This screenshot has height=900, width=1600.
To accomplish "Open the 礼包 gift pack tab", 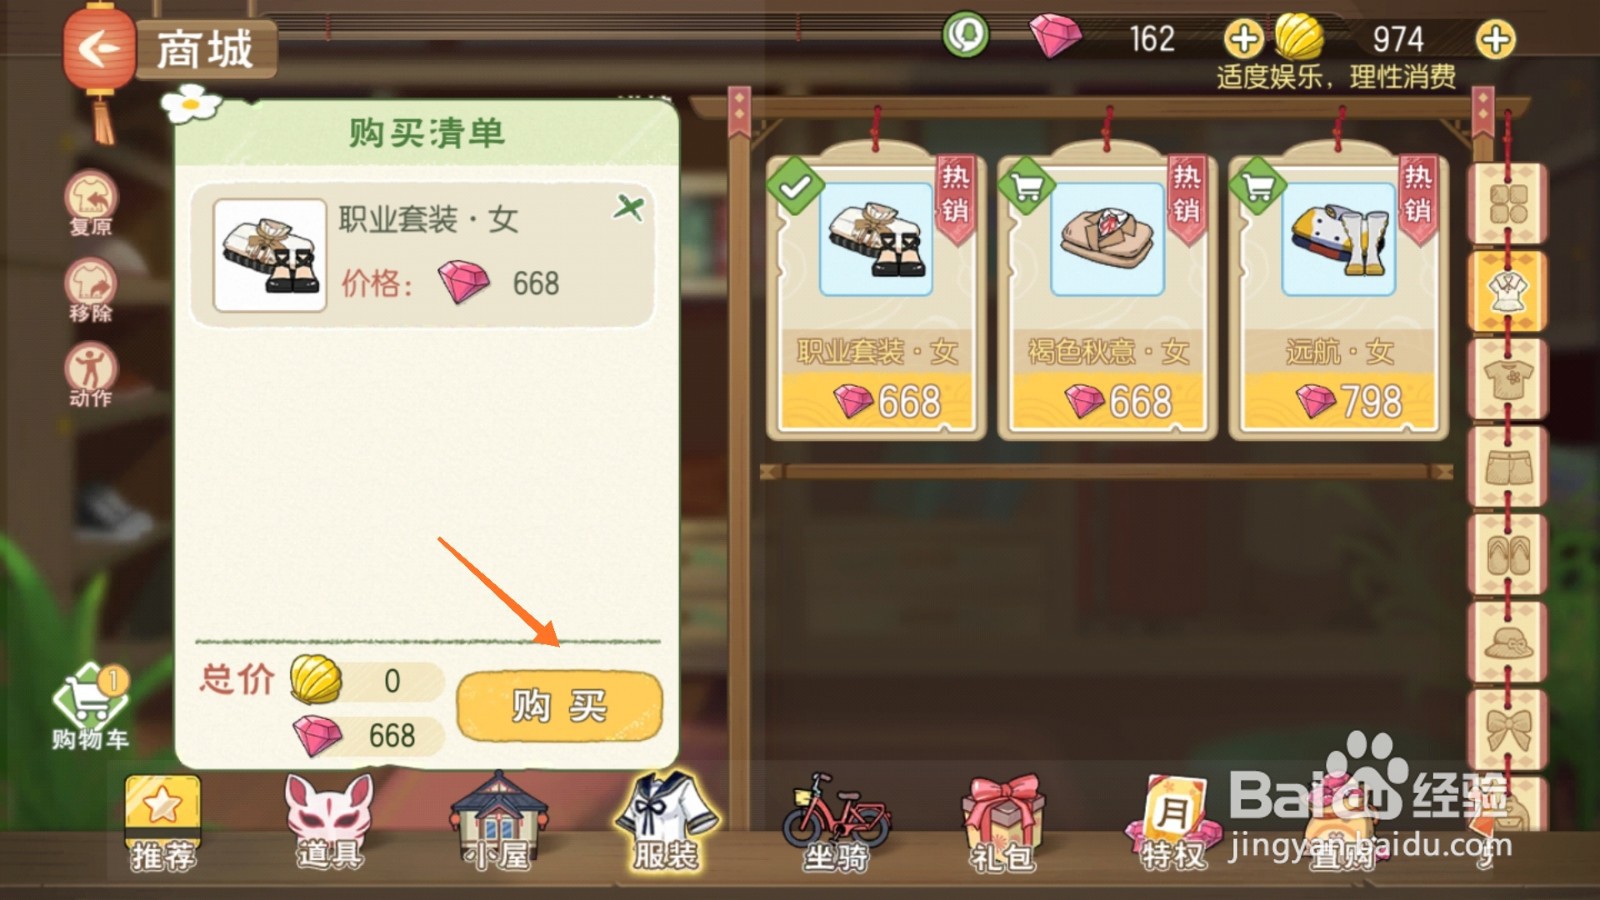I will point(1003,824).
